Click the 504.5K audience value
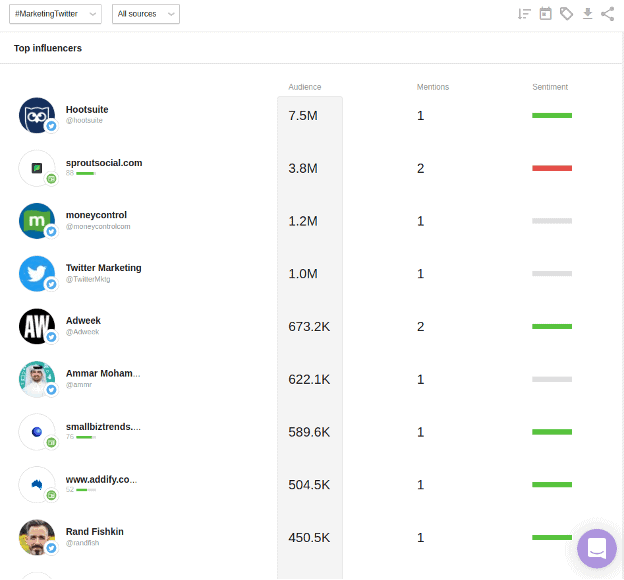The height and width of the screenshot is (580, 624). (309, 484)
